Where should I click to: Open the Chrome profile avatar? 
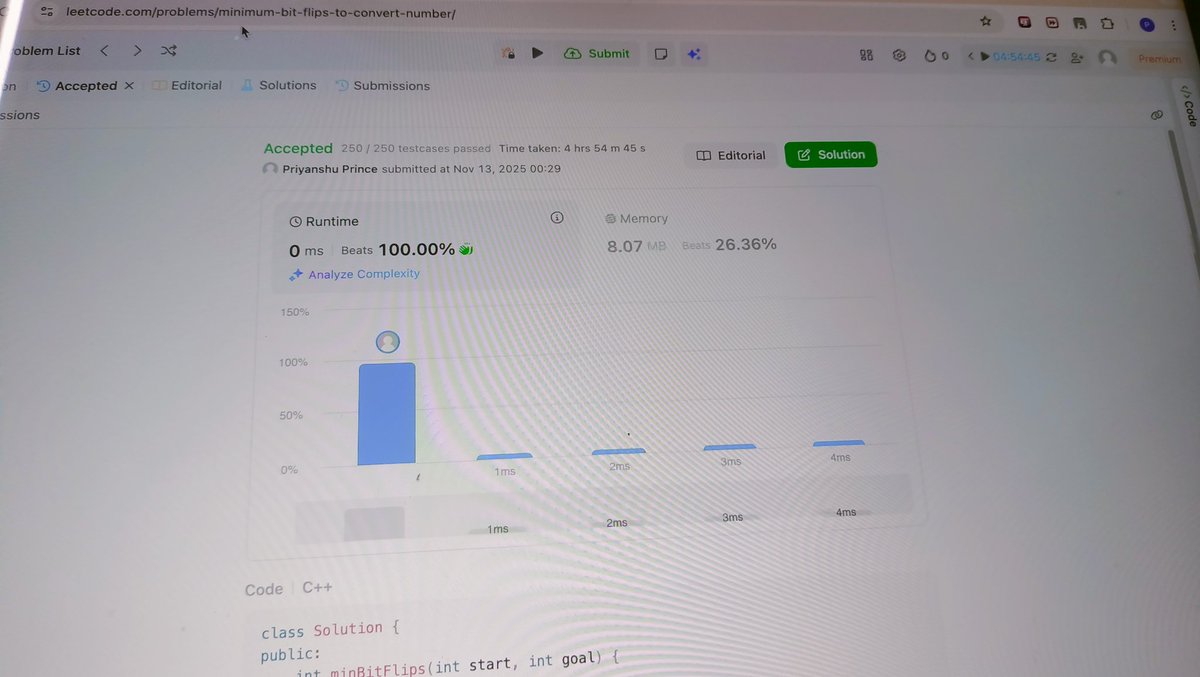[x=1146, y=24]
